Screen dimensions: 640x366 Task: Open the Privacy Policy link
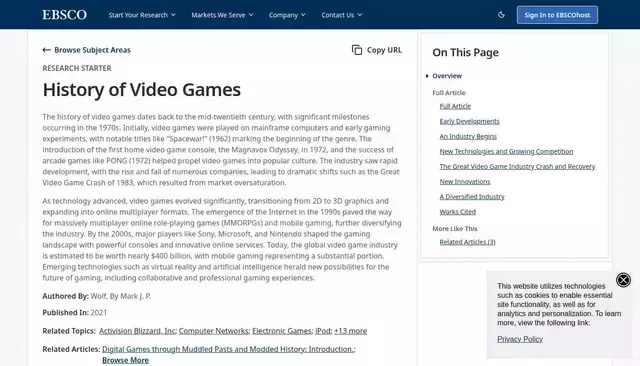pos(520,339)
